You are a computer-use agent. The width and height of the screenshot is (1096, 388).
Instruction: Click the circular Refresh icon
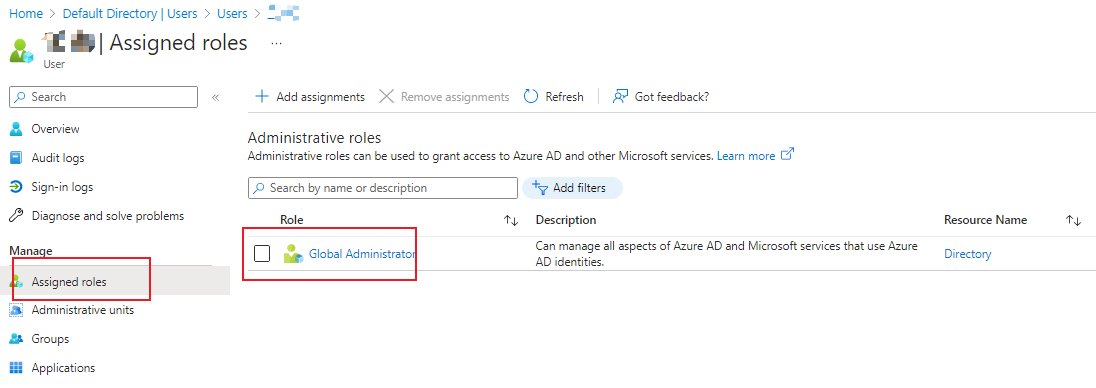tap(531, 96)
